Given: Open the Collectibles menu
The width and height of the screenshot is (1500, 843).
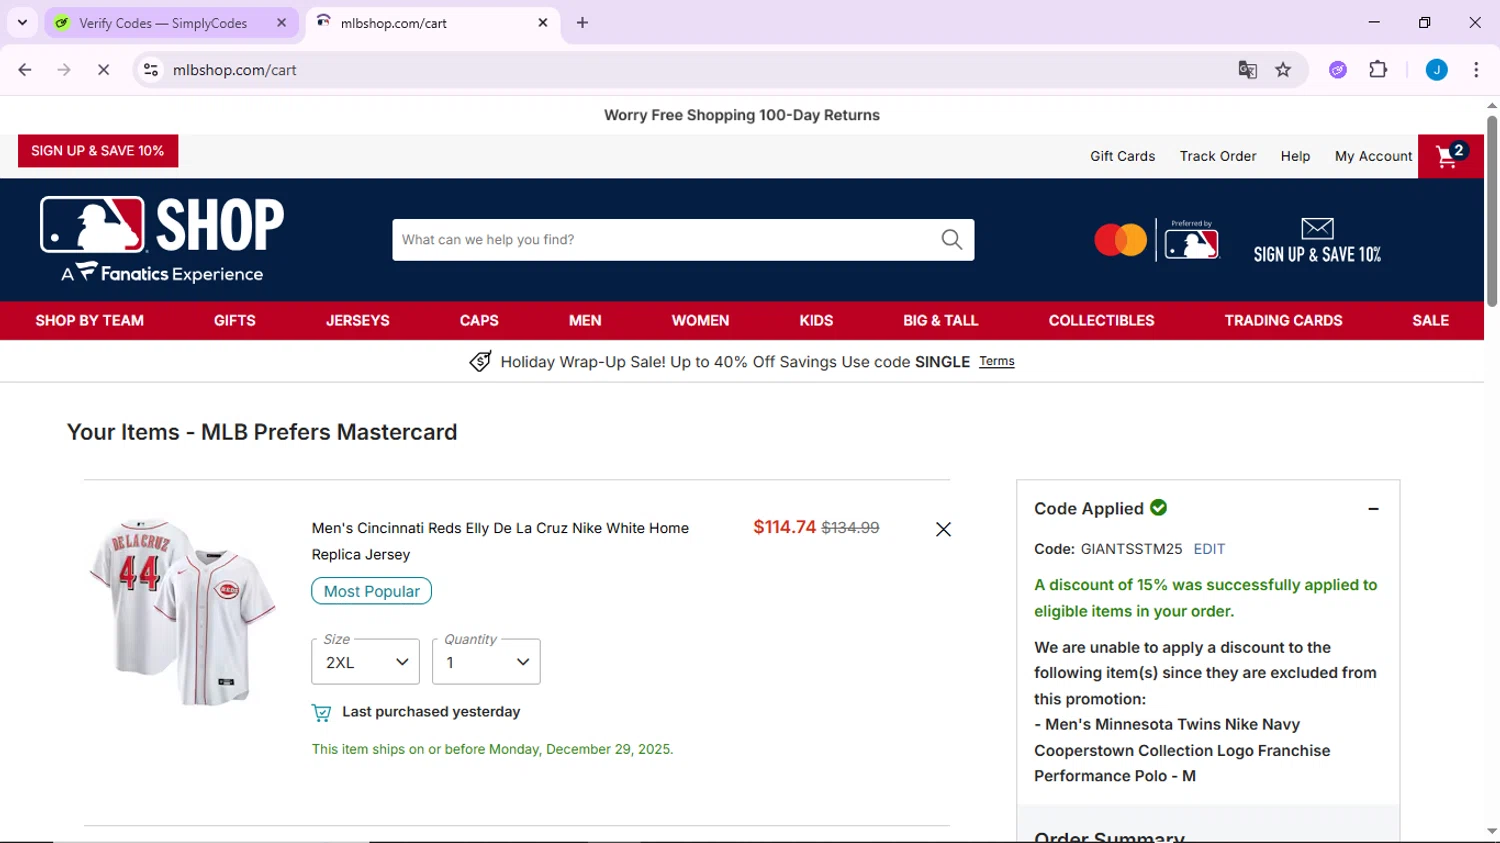Looking at the screenshot, I should (x=1101, y=321).
